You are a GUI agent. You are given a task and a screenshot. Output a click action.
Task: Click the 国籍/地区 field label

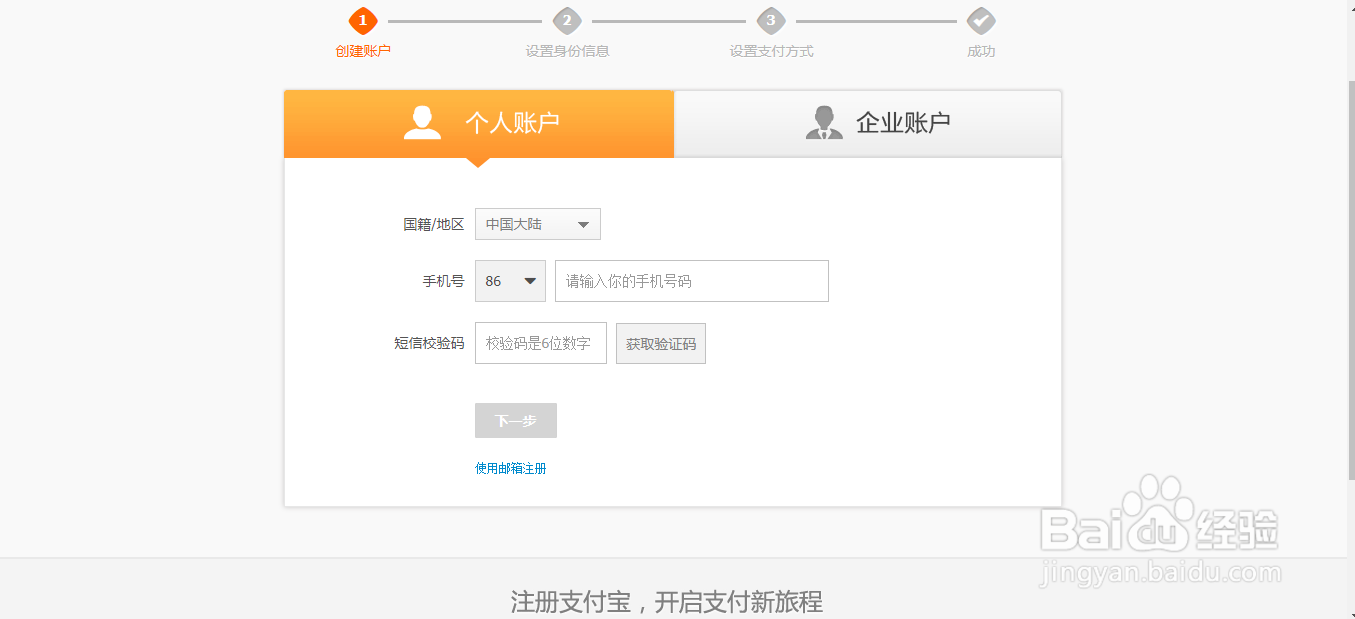click(434, 224)
